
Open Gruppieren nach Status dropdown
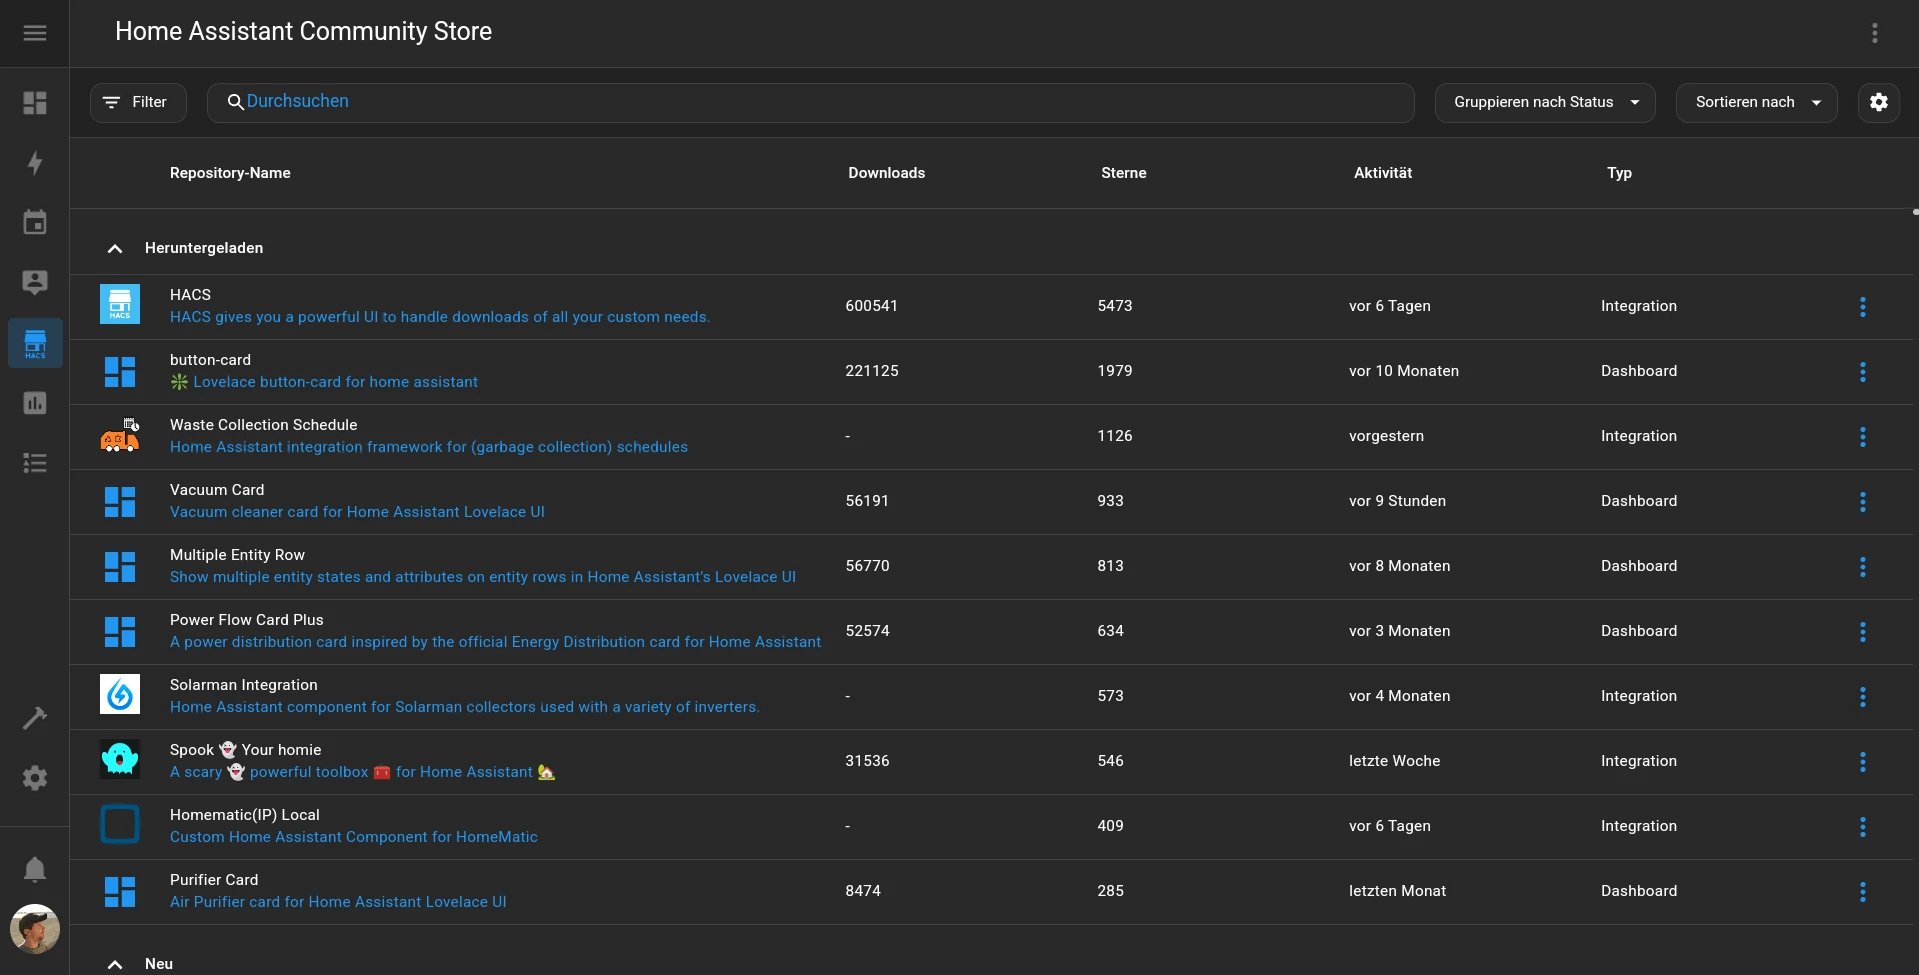tap(1545, 102)
